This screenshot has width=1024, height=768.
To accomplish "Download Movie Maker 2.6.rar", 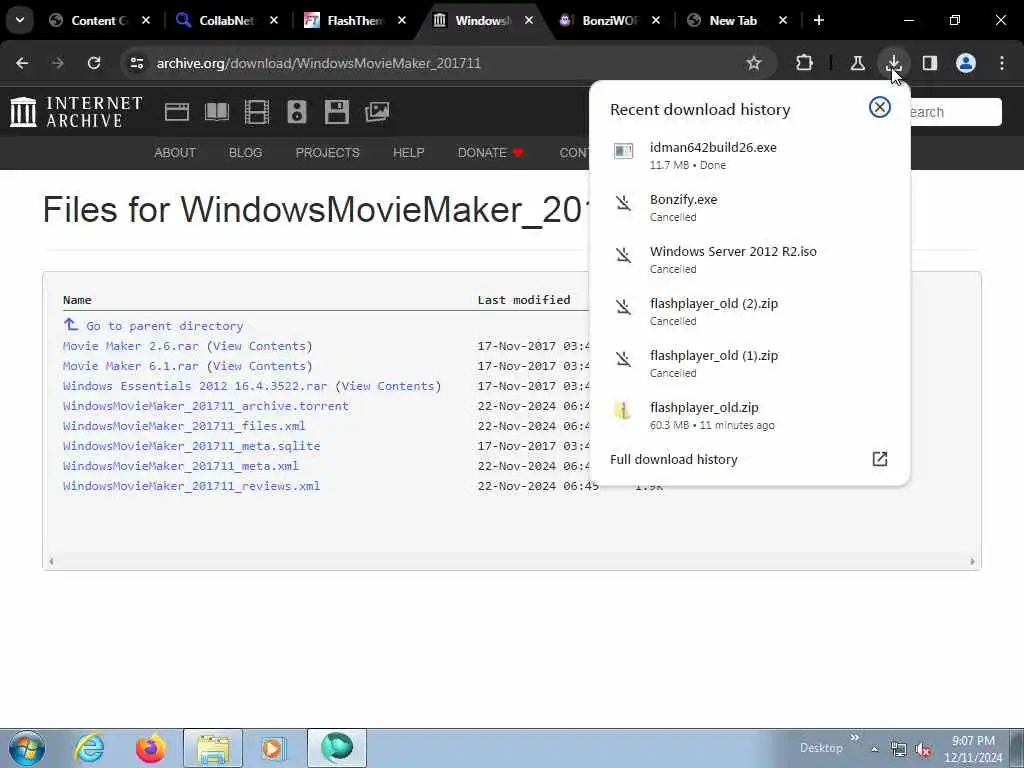I will 131,346.
